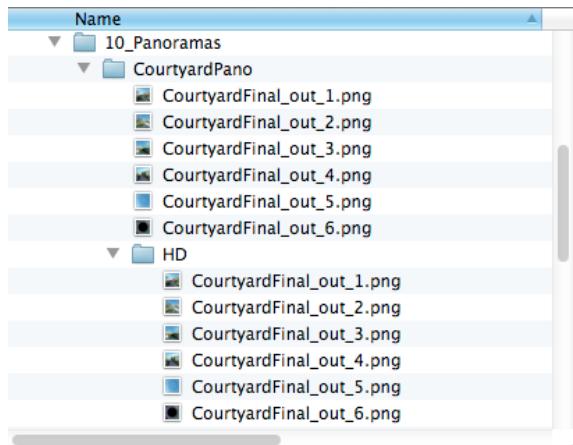The image size is (573, 445).
Task: Select the HD folder name
Action: (175, 255)
